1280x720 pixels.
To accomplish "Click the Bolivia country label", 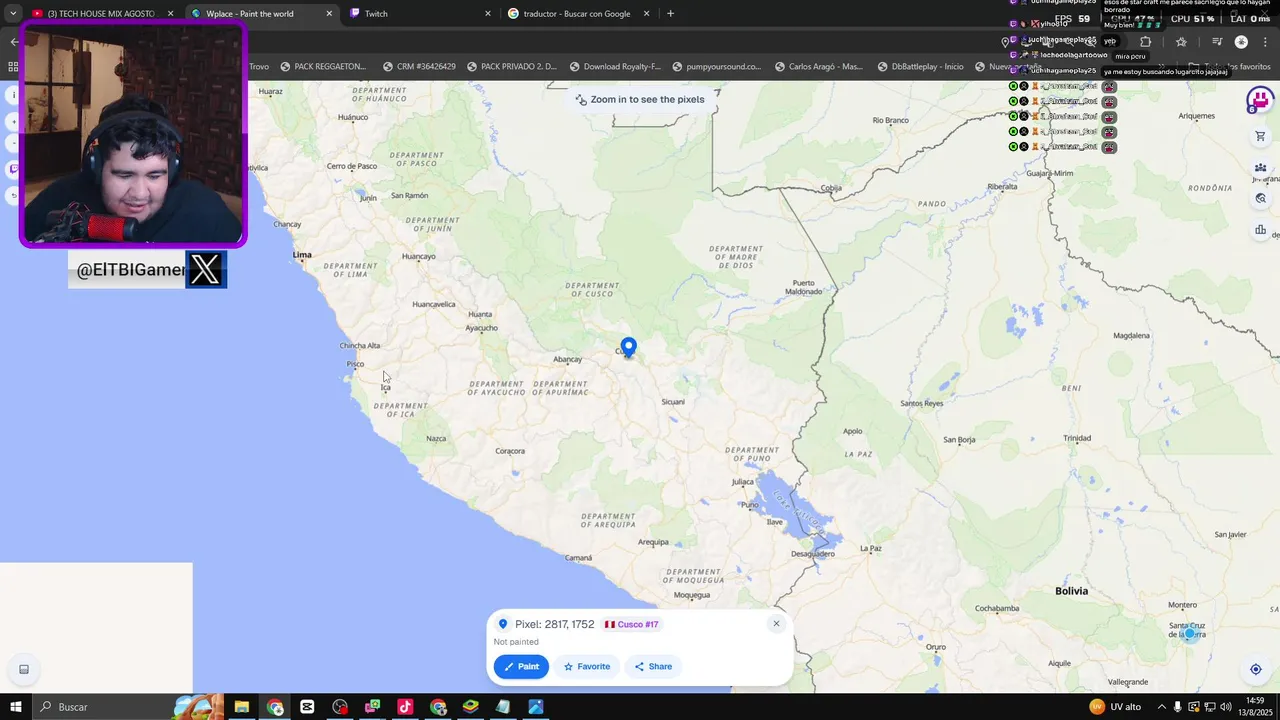I will tap(1071, 591).
